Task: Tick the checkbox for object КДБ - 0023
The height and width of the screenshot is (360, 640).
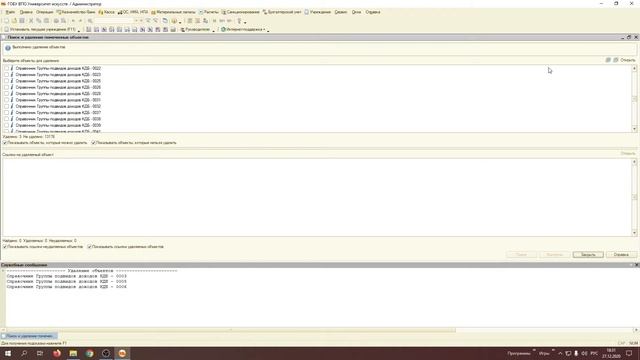Action: [x=6, y=75]
